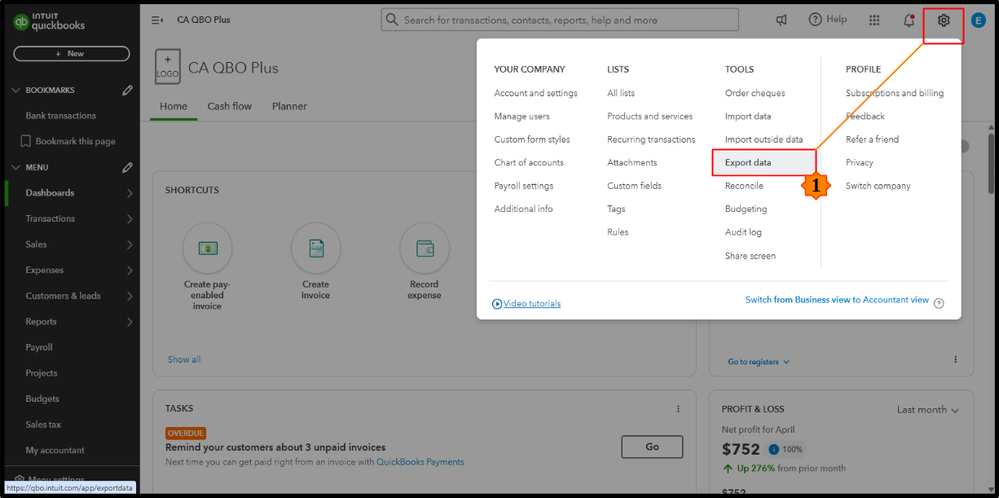Open Budgets in the left menu
This screenshot has width=999, height=498.
[x=43, y=399]
